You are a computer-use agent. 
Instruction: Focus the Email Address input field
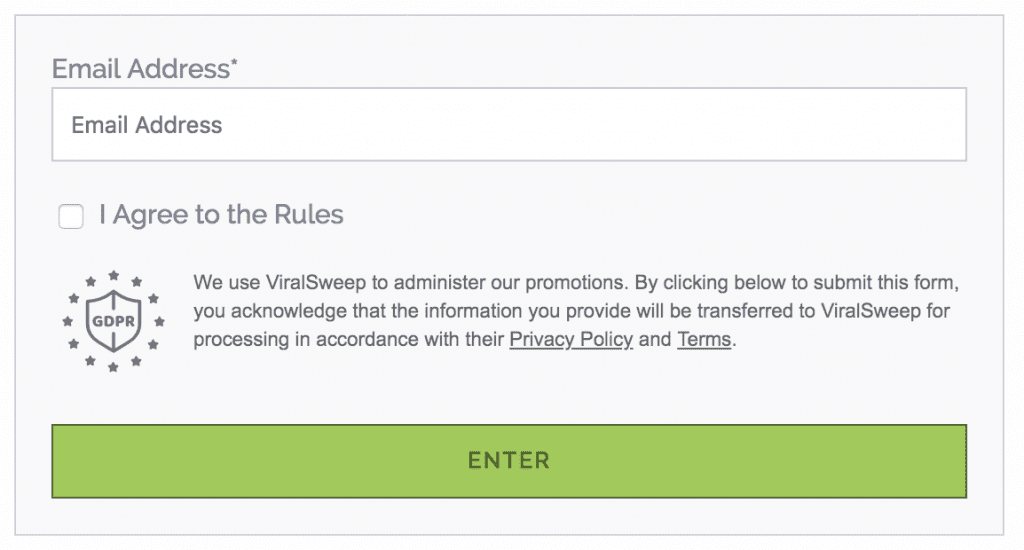509,124
